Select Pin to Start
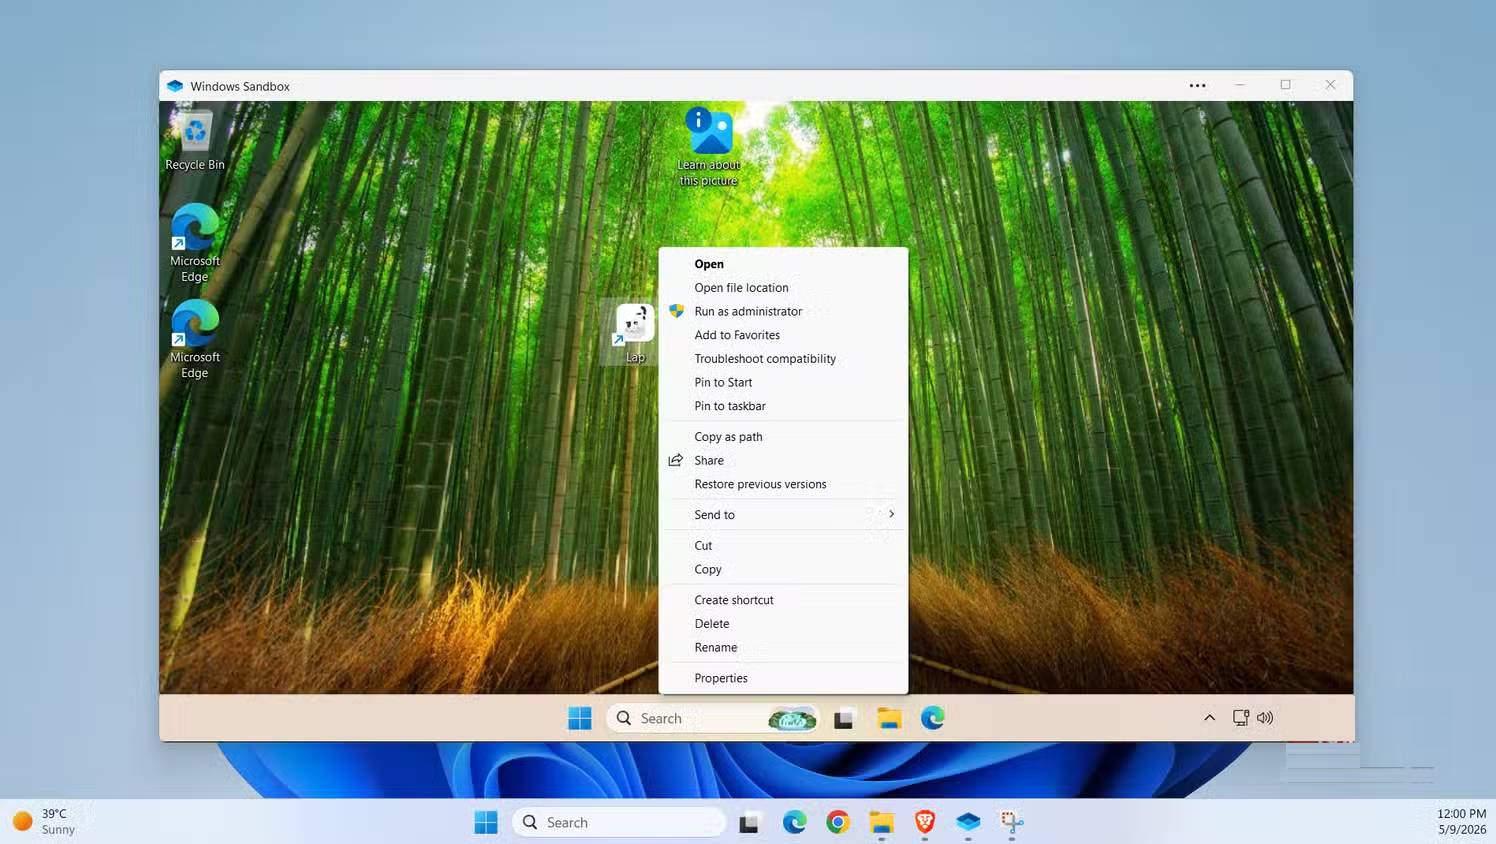 pos(783,382)
